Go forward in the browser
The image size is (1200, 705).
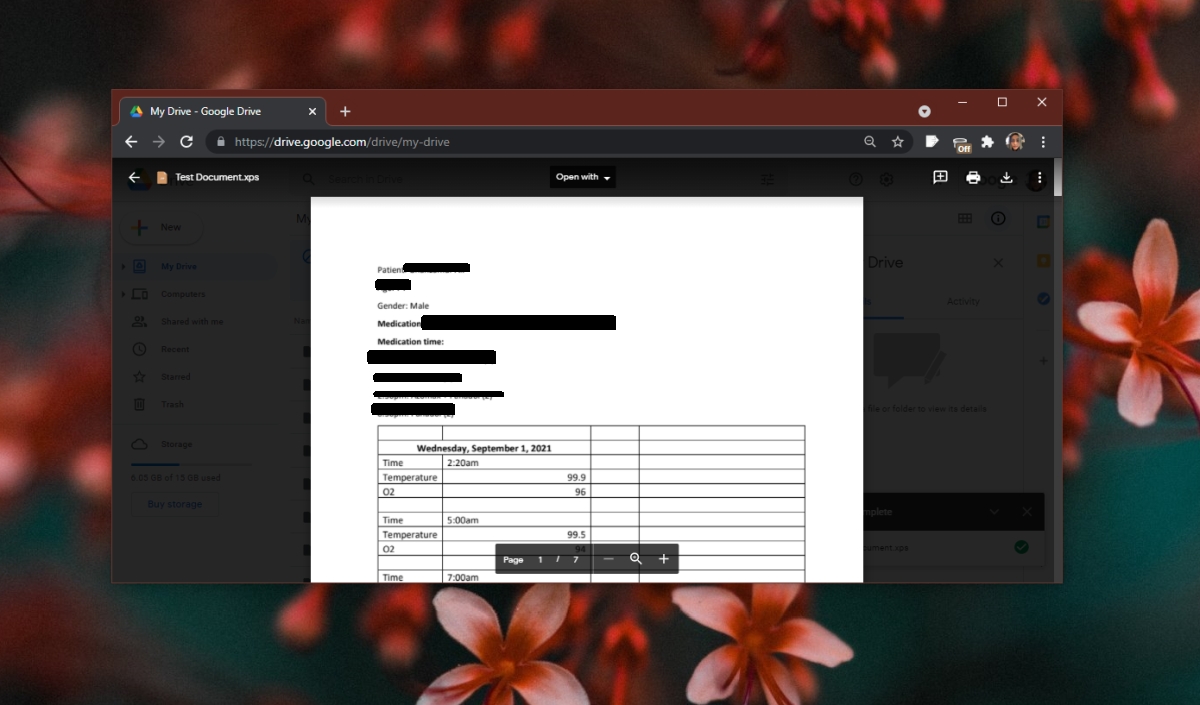(158, 142)
